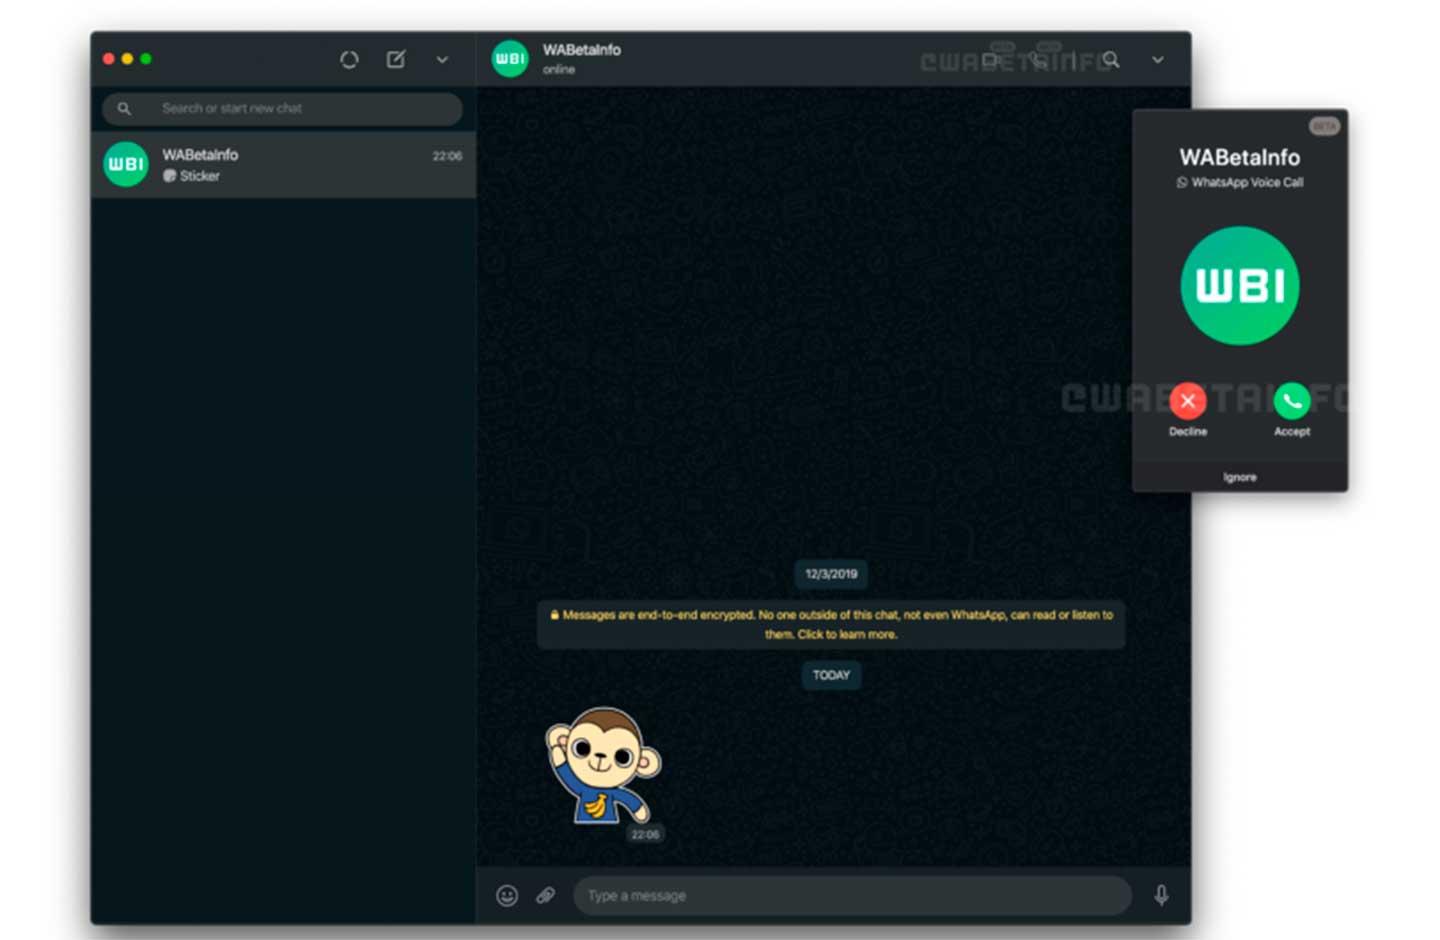Select the monkey sticker message

(x=603, y=766)
